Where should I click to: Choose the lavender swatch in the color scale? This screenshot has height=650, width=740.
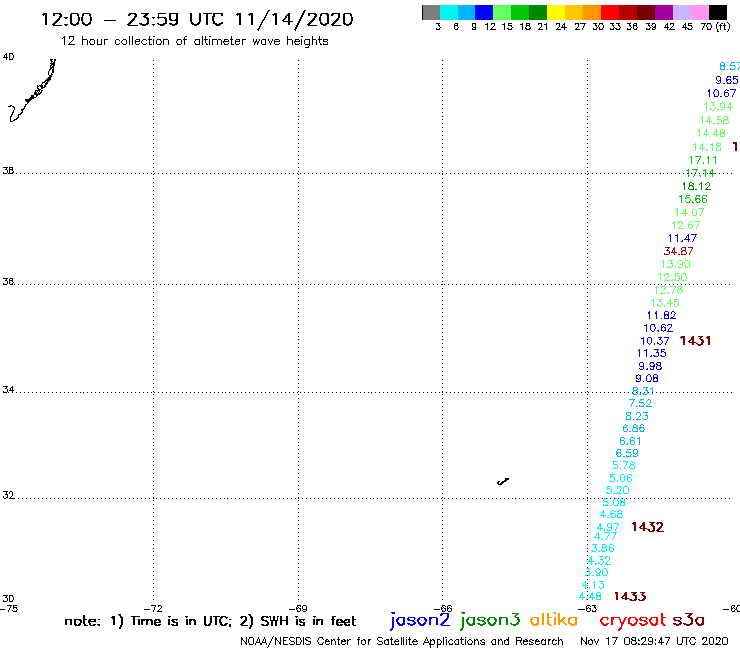click(x=681, y=12)
